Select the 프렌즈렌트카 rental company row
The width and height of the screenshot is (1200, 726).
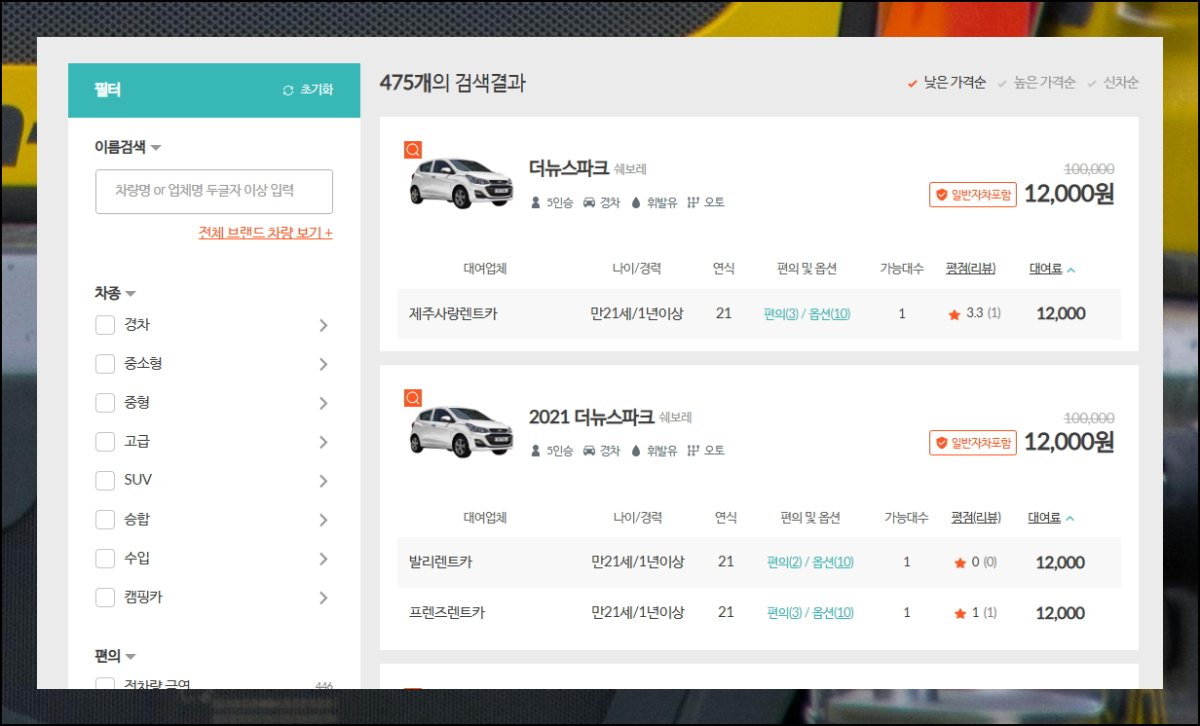click(x=759, y=613)
